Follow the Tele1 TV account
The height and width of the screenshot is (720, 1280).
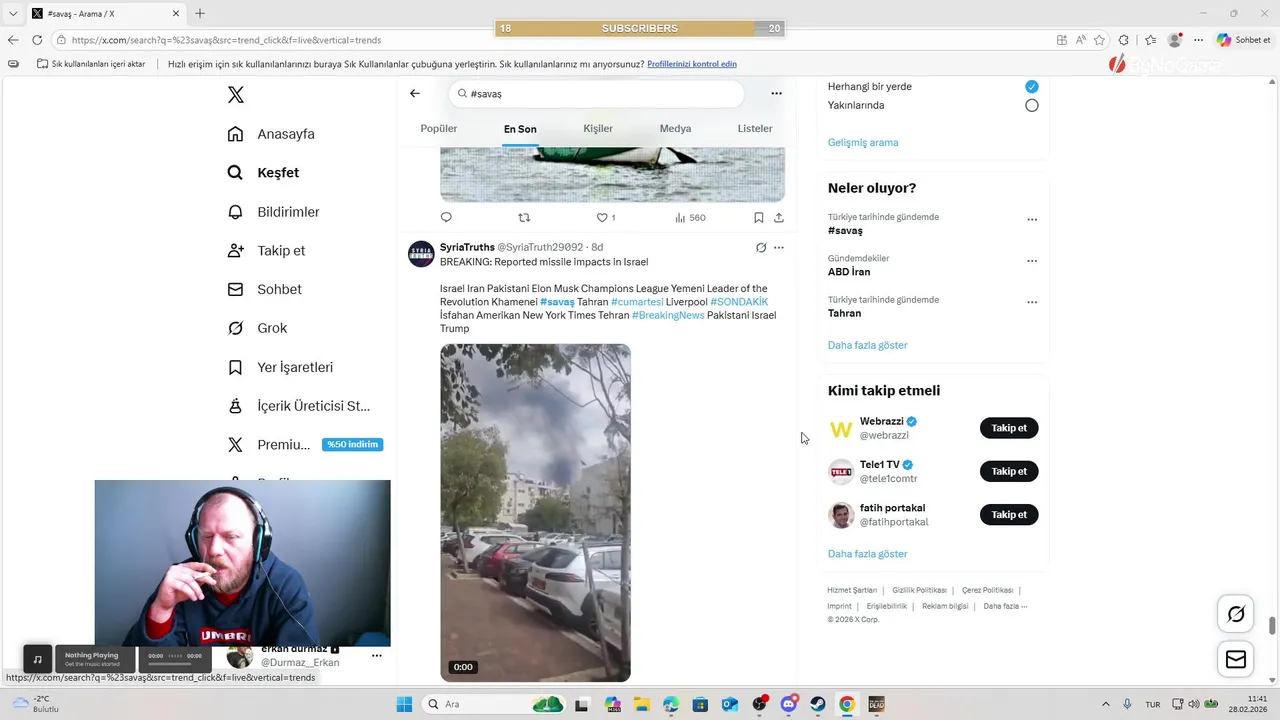tap(1009, 471)
